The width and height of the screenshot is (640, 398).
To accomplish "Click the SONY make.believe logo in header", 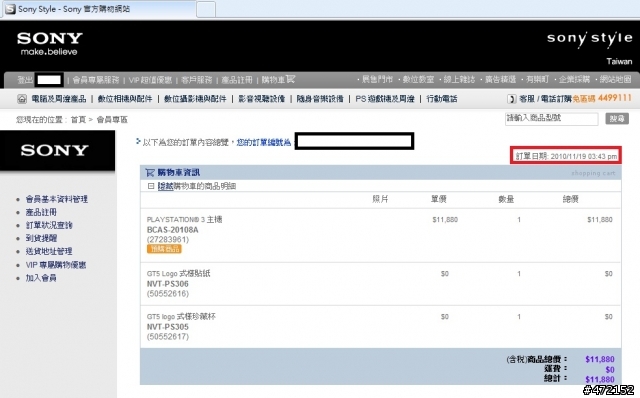I will tap(49, 44).
